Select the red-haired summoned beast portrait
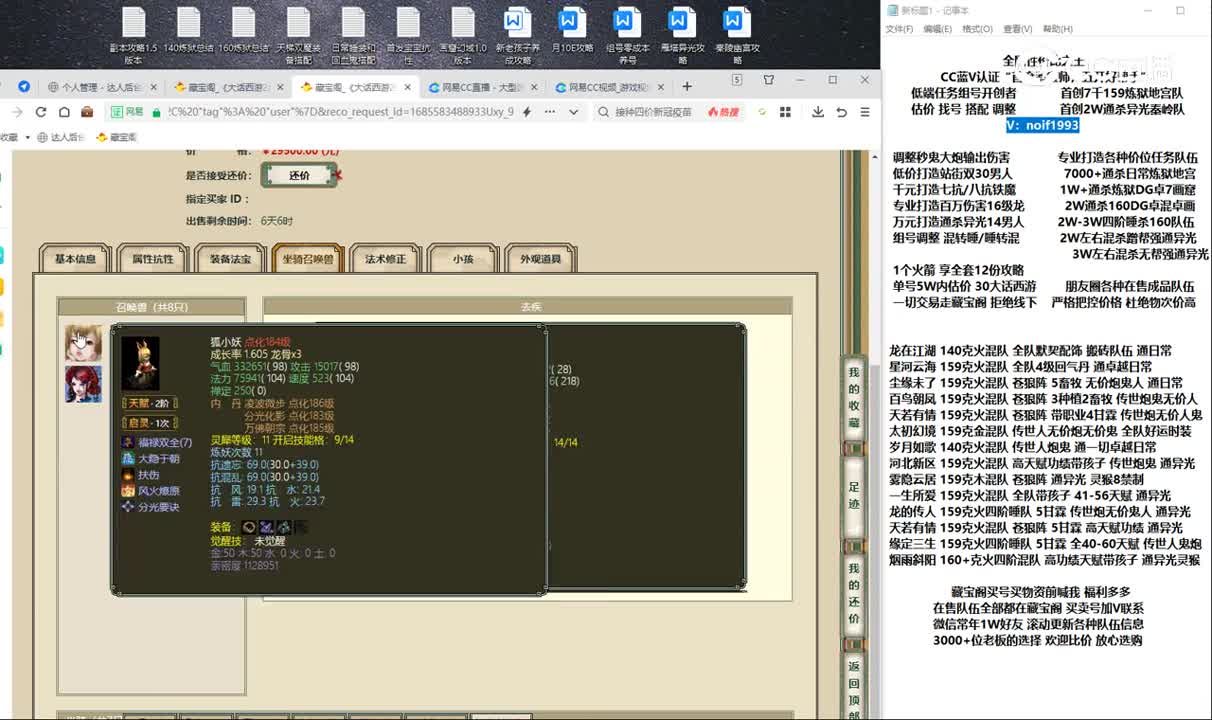 tap(83, 384)
